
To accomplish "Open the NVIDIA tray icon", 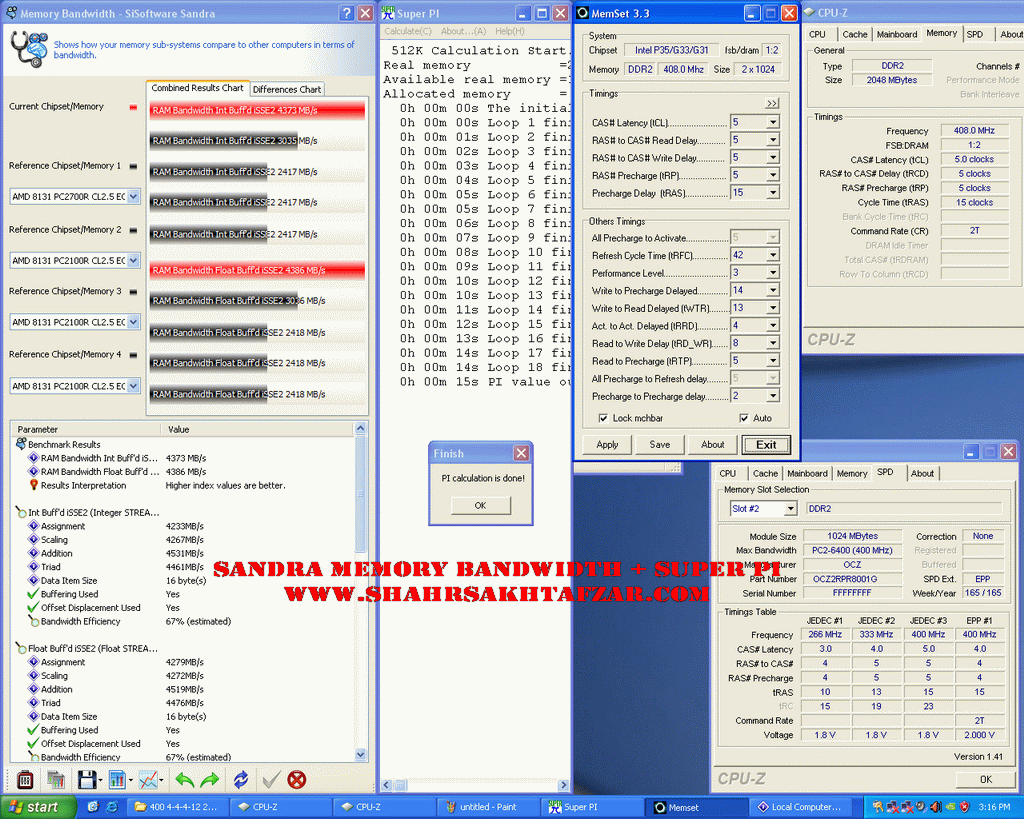I will 950,807.
